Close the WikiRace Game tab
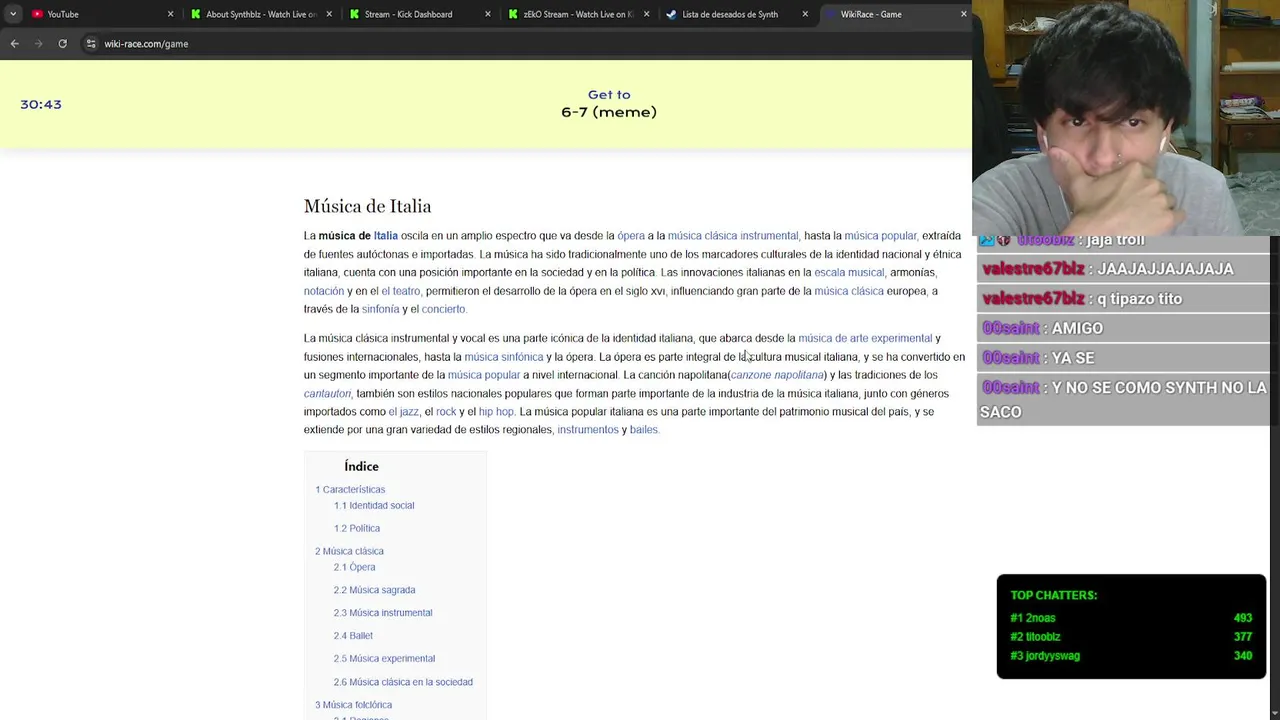The height and width of the screenshot is (720, 1280). [963, 14]
